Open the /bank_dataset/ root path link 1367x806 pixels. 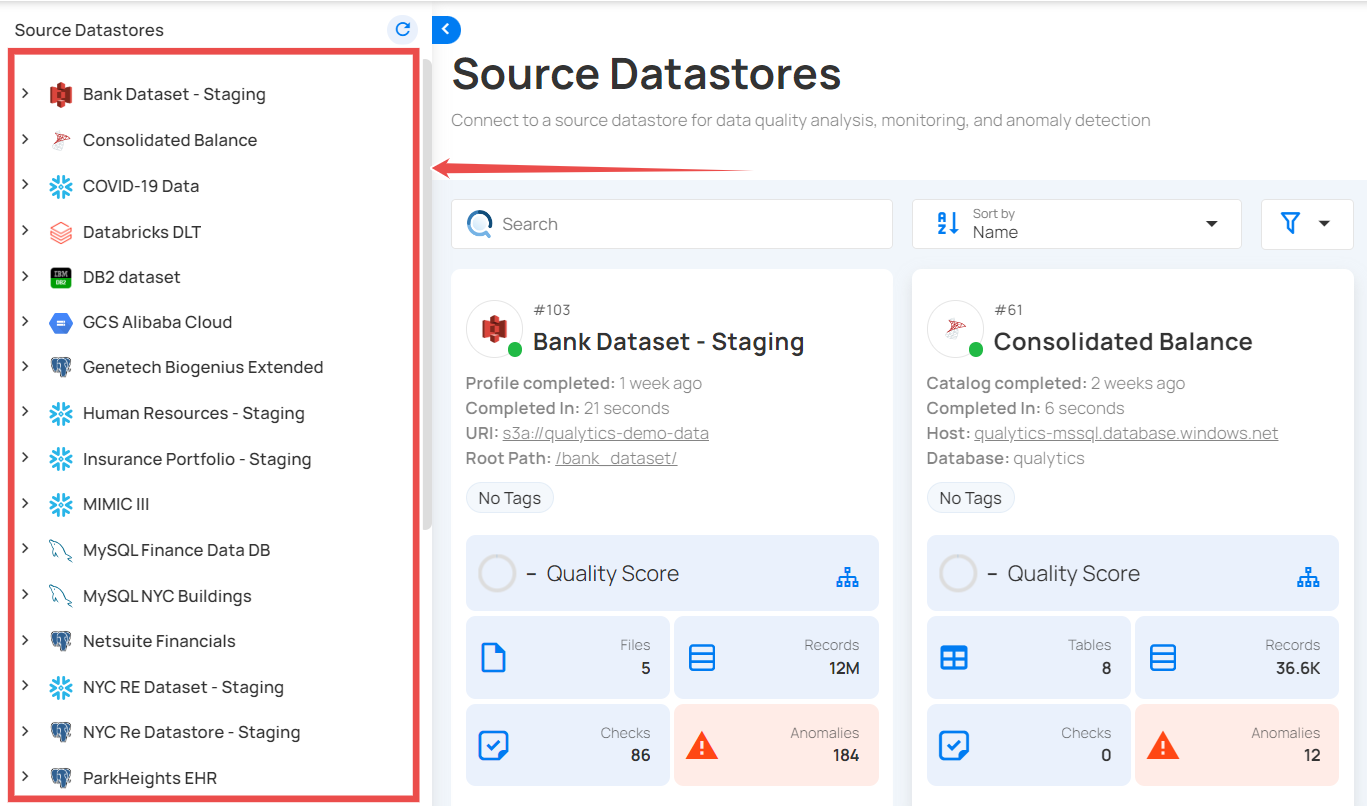tap(616, 458)
